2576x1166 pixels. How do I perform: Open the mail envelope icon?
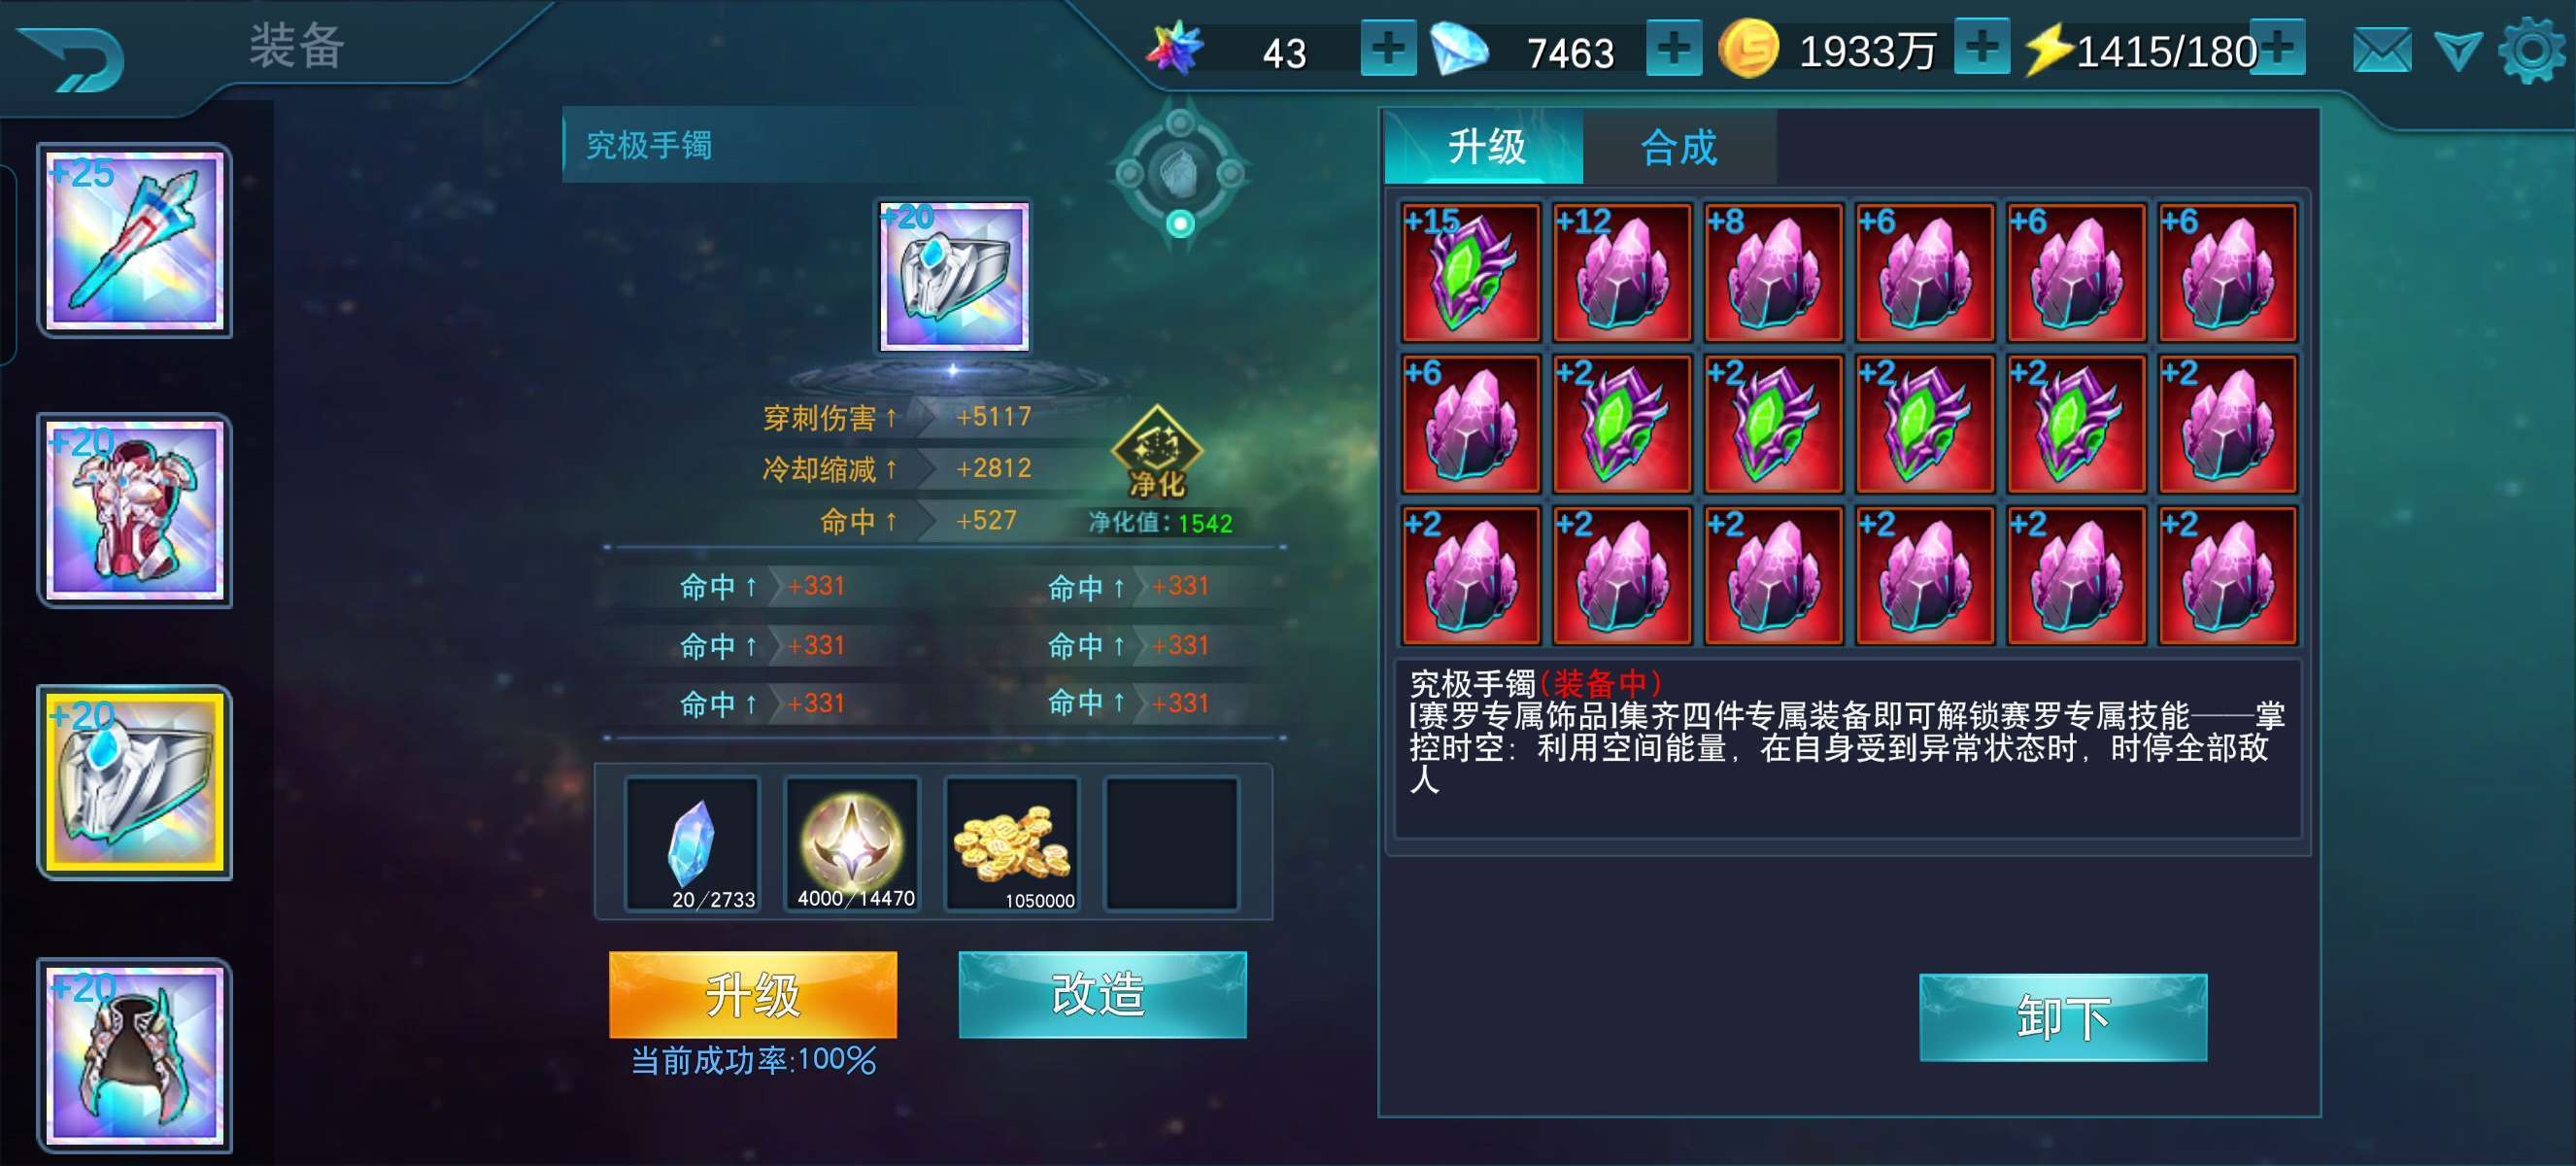tap(2382, 51)
